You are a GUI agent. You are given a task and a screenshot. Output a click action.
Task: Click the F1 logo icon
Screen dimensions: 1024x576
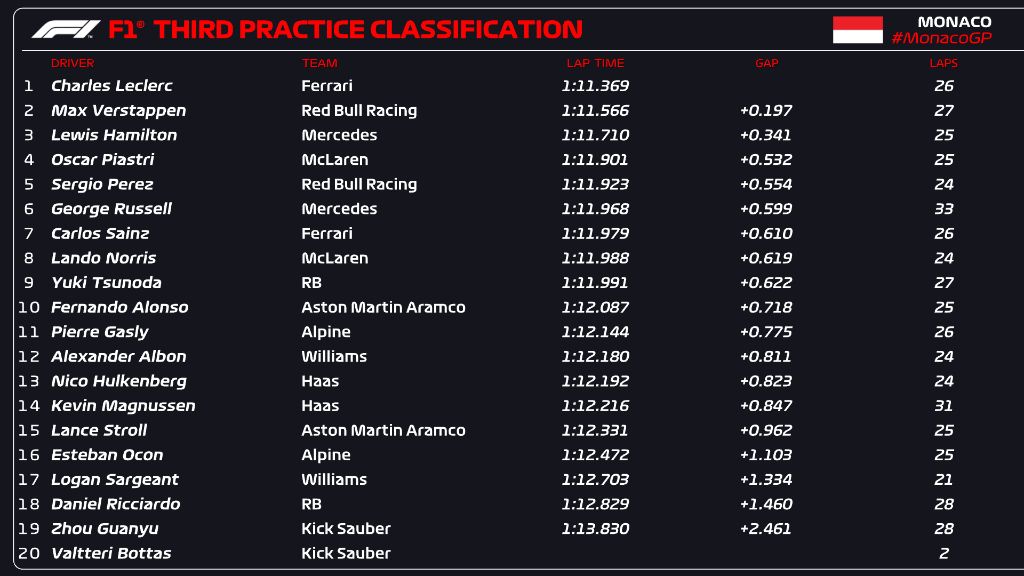[65, 29]
